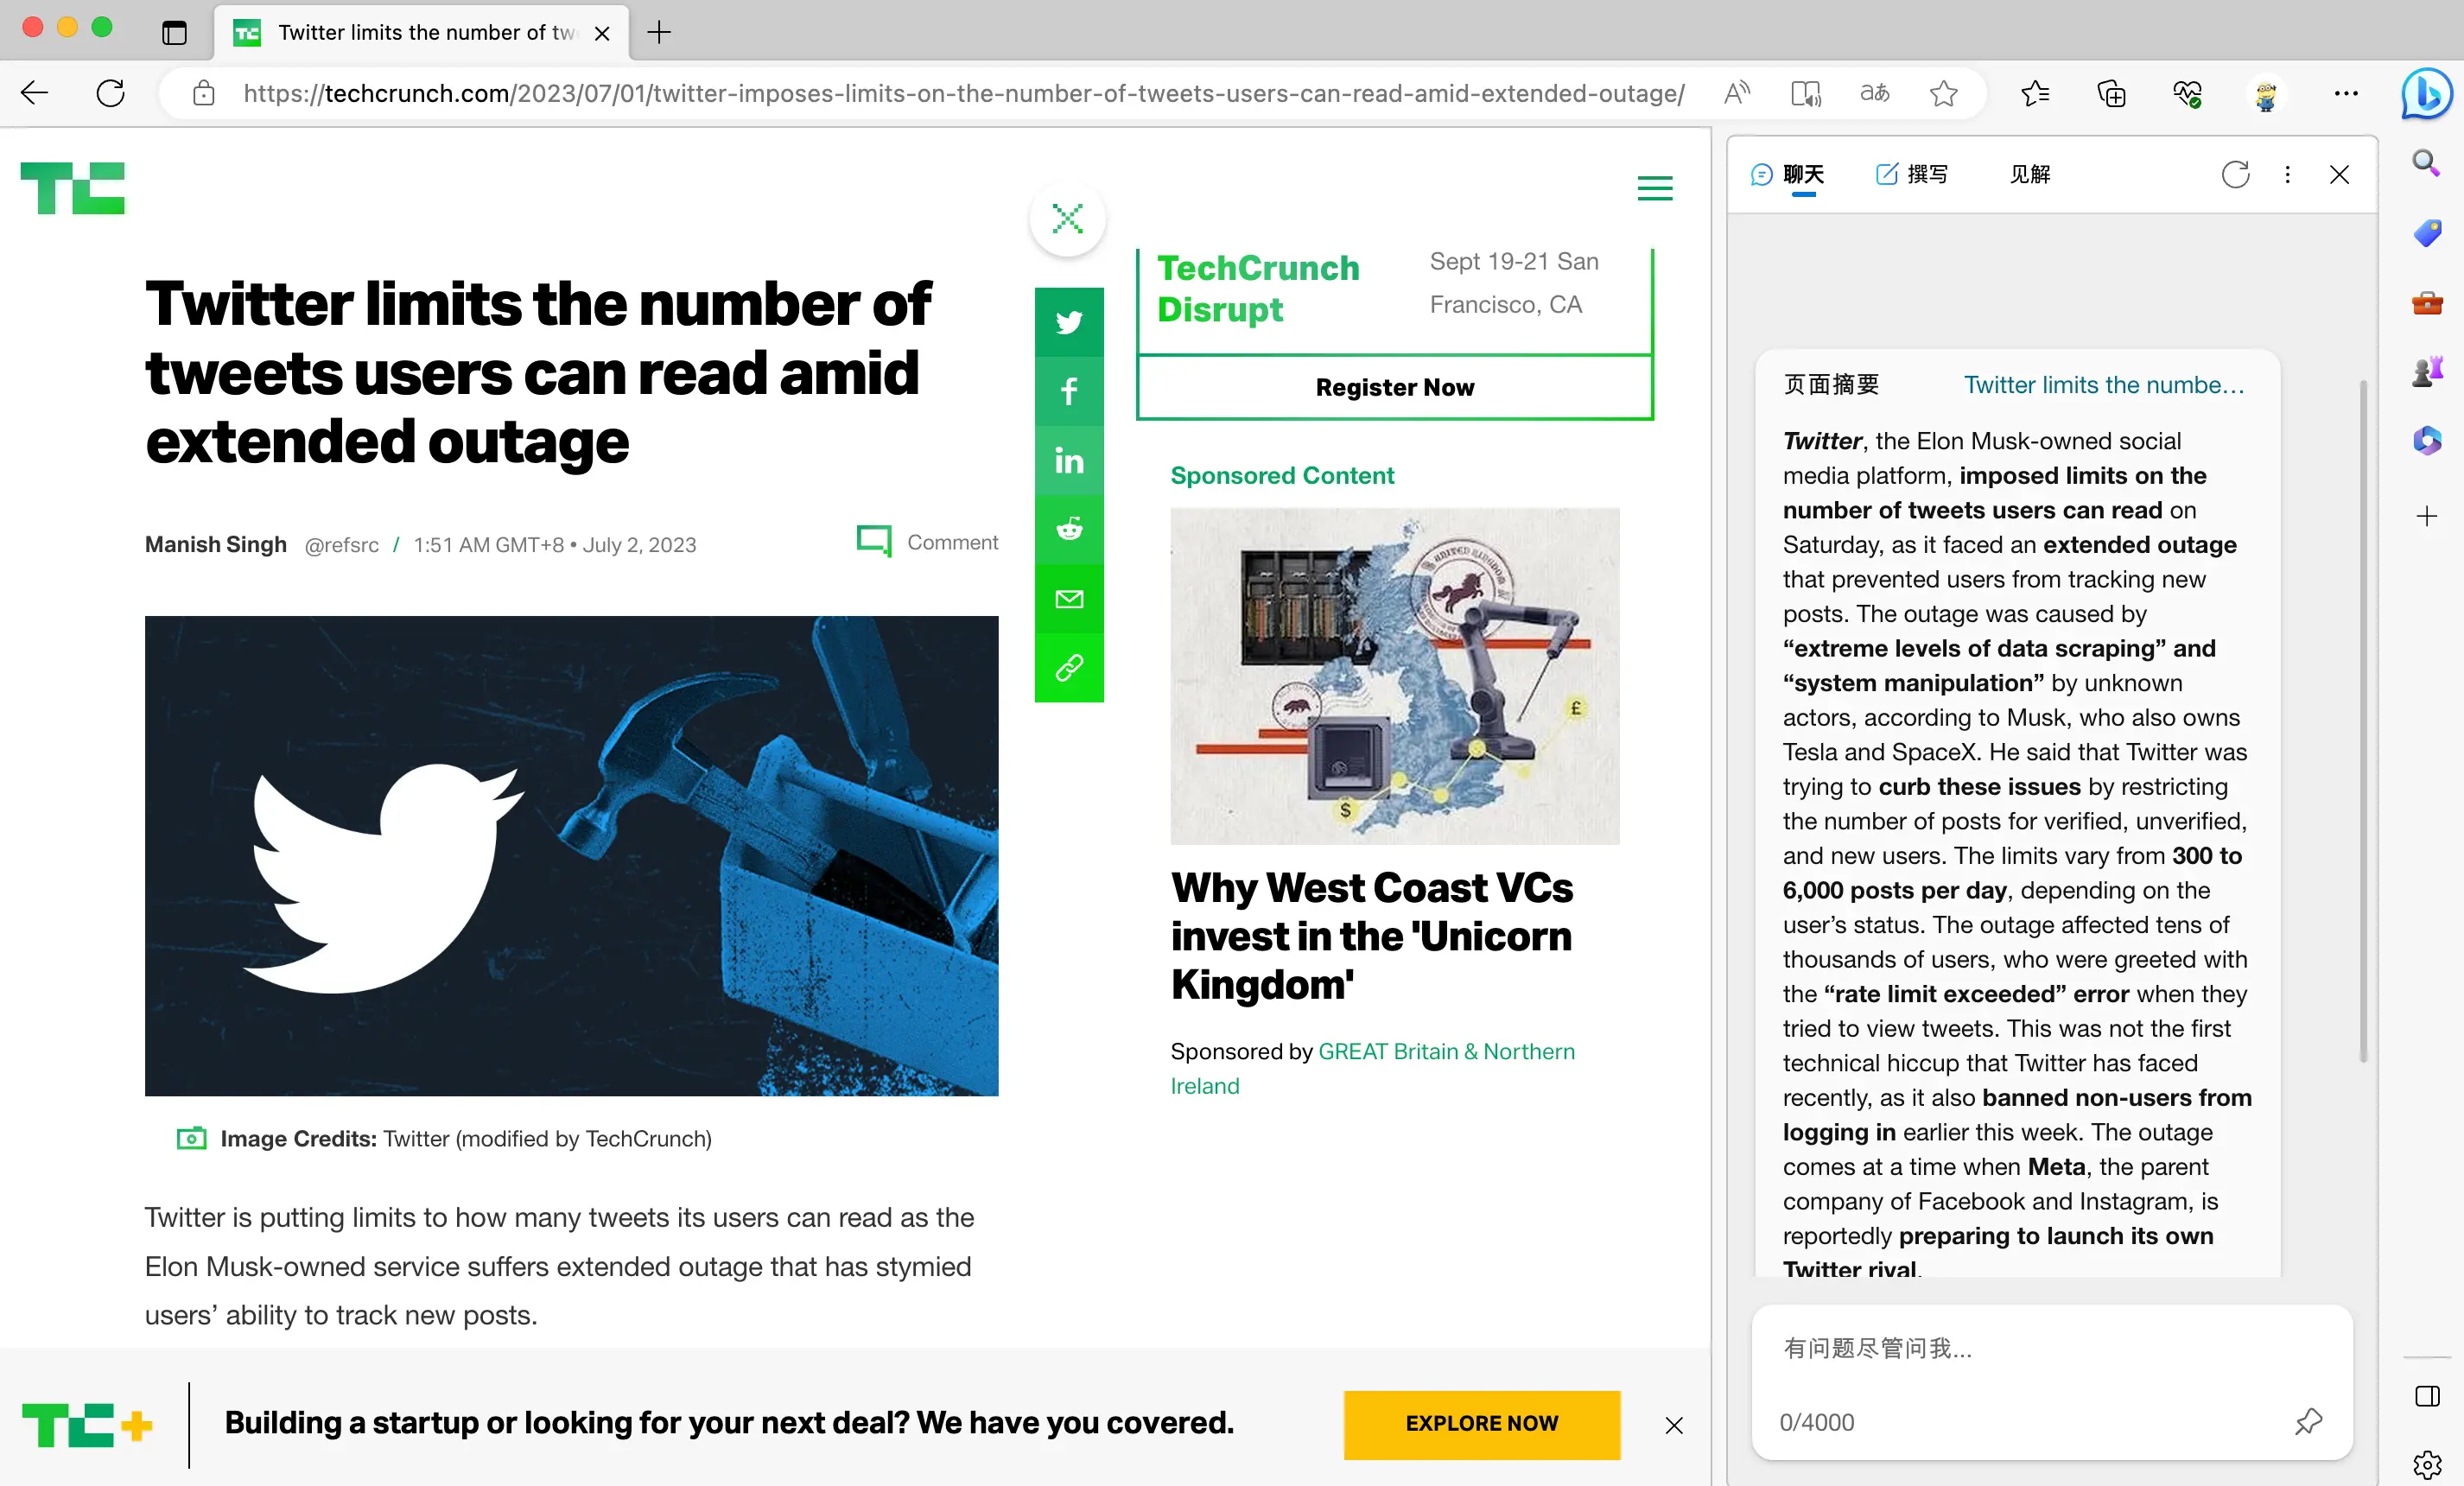This screenshot has height=1486, width=2464.
Task: Open Browser essentials heart icon
Action: pos(2187,93)
